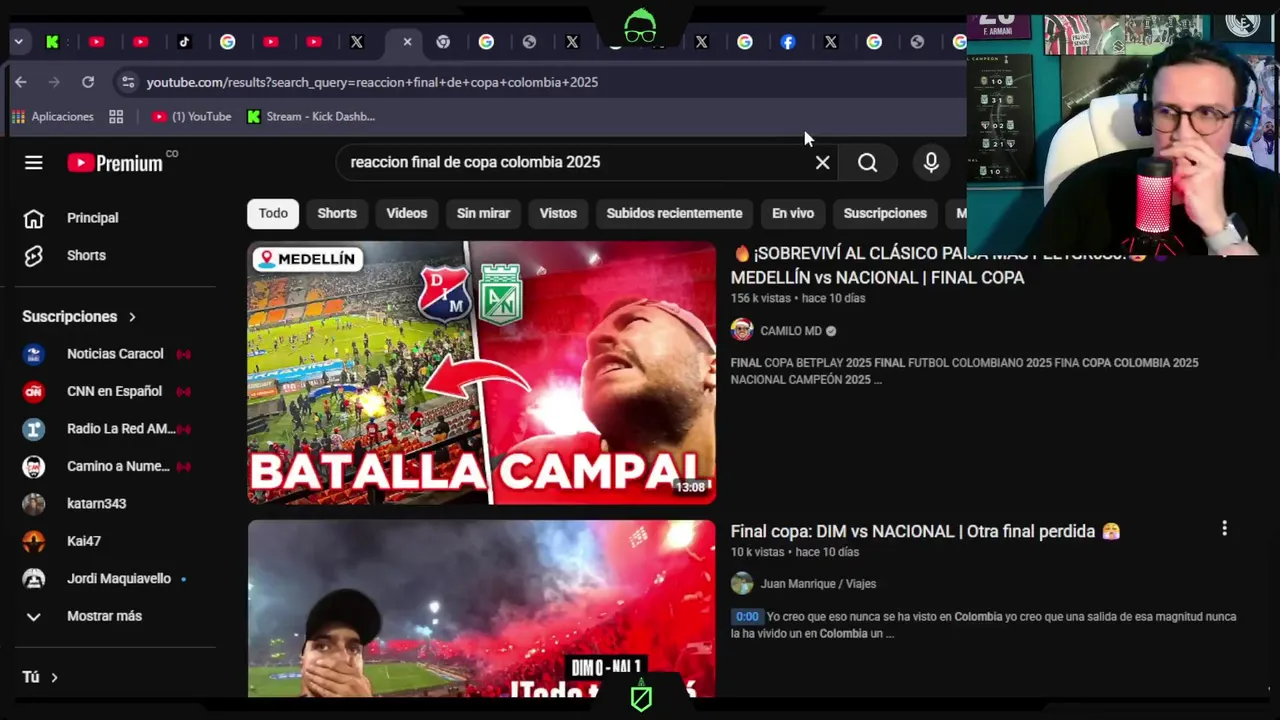The width and height of the screenshot is (1280, 720).
Task: Start voice search with the microphone icon
Action: tap(931, 162)
